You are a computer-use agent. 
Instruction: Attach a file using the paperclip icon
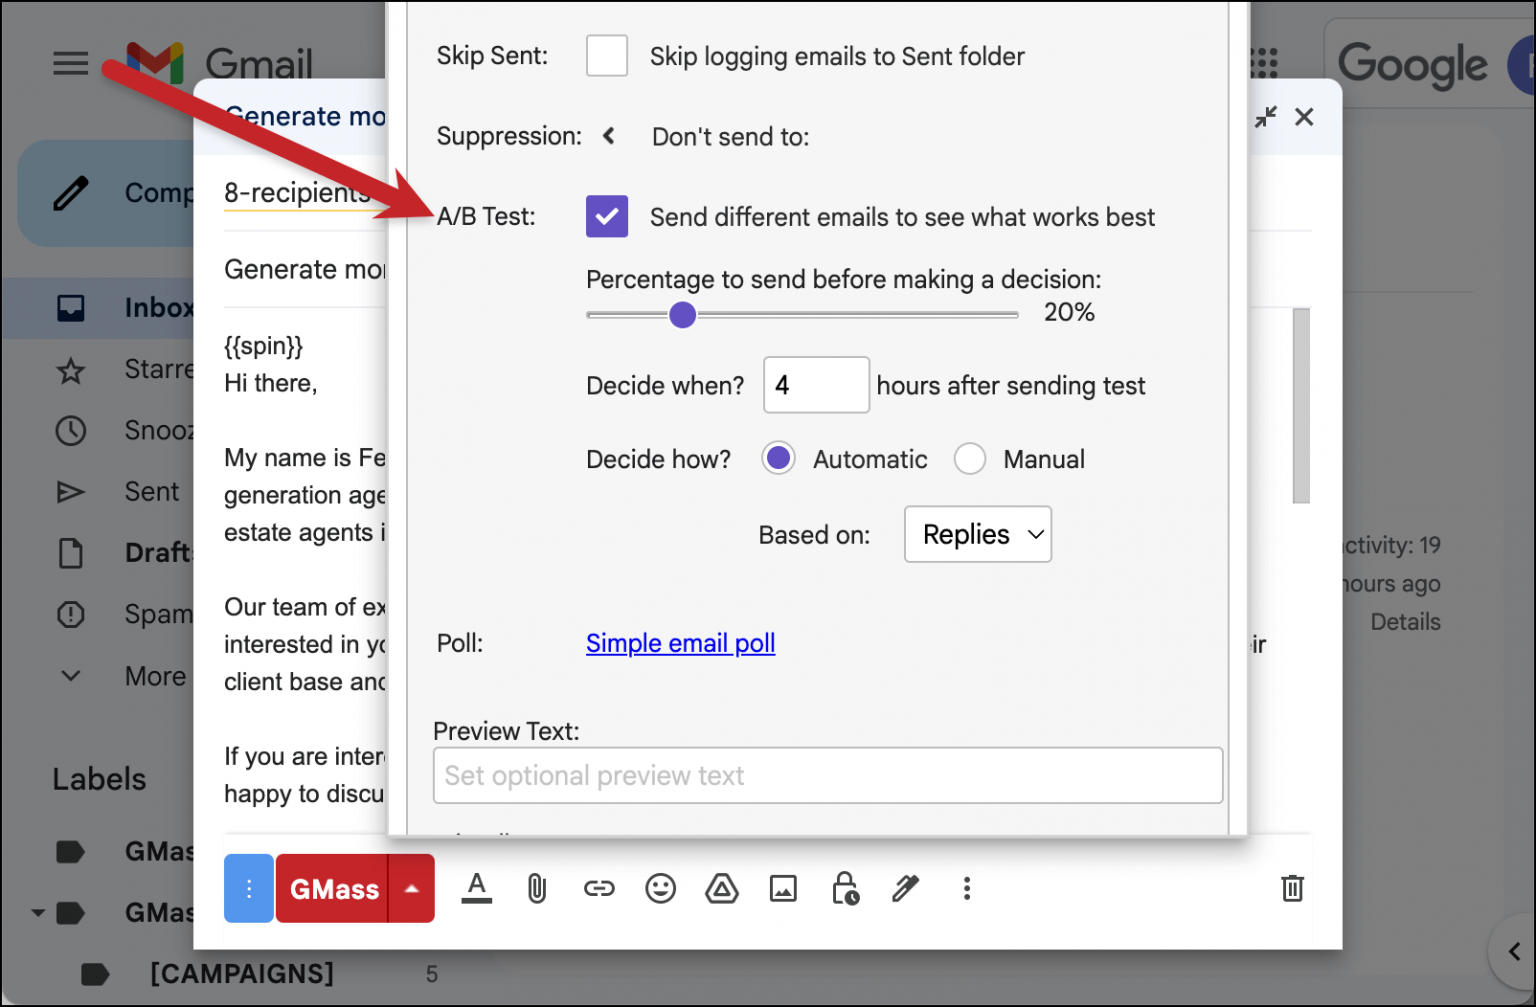(x=538, y=888)
